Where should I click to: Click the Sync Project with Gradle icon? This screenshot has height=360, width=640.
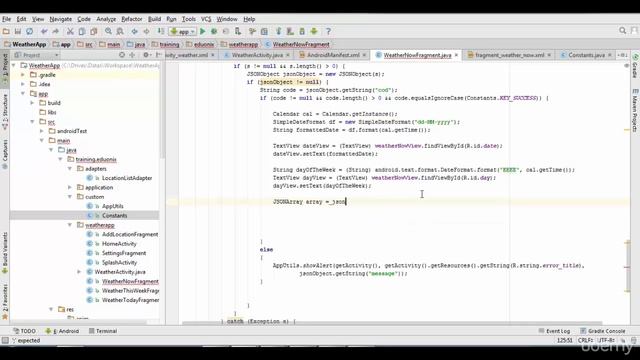[279, 31]
